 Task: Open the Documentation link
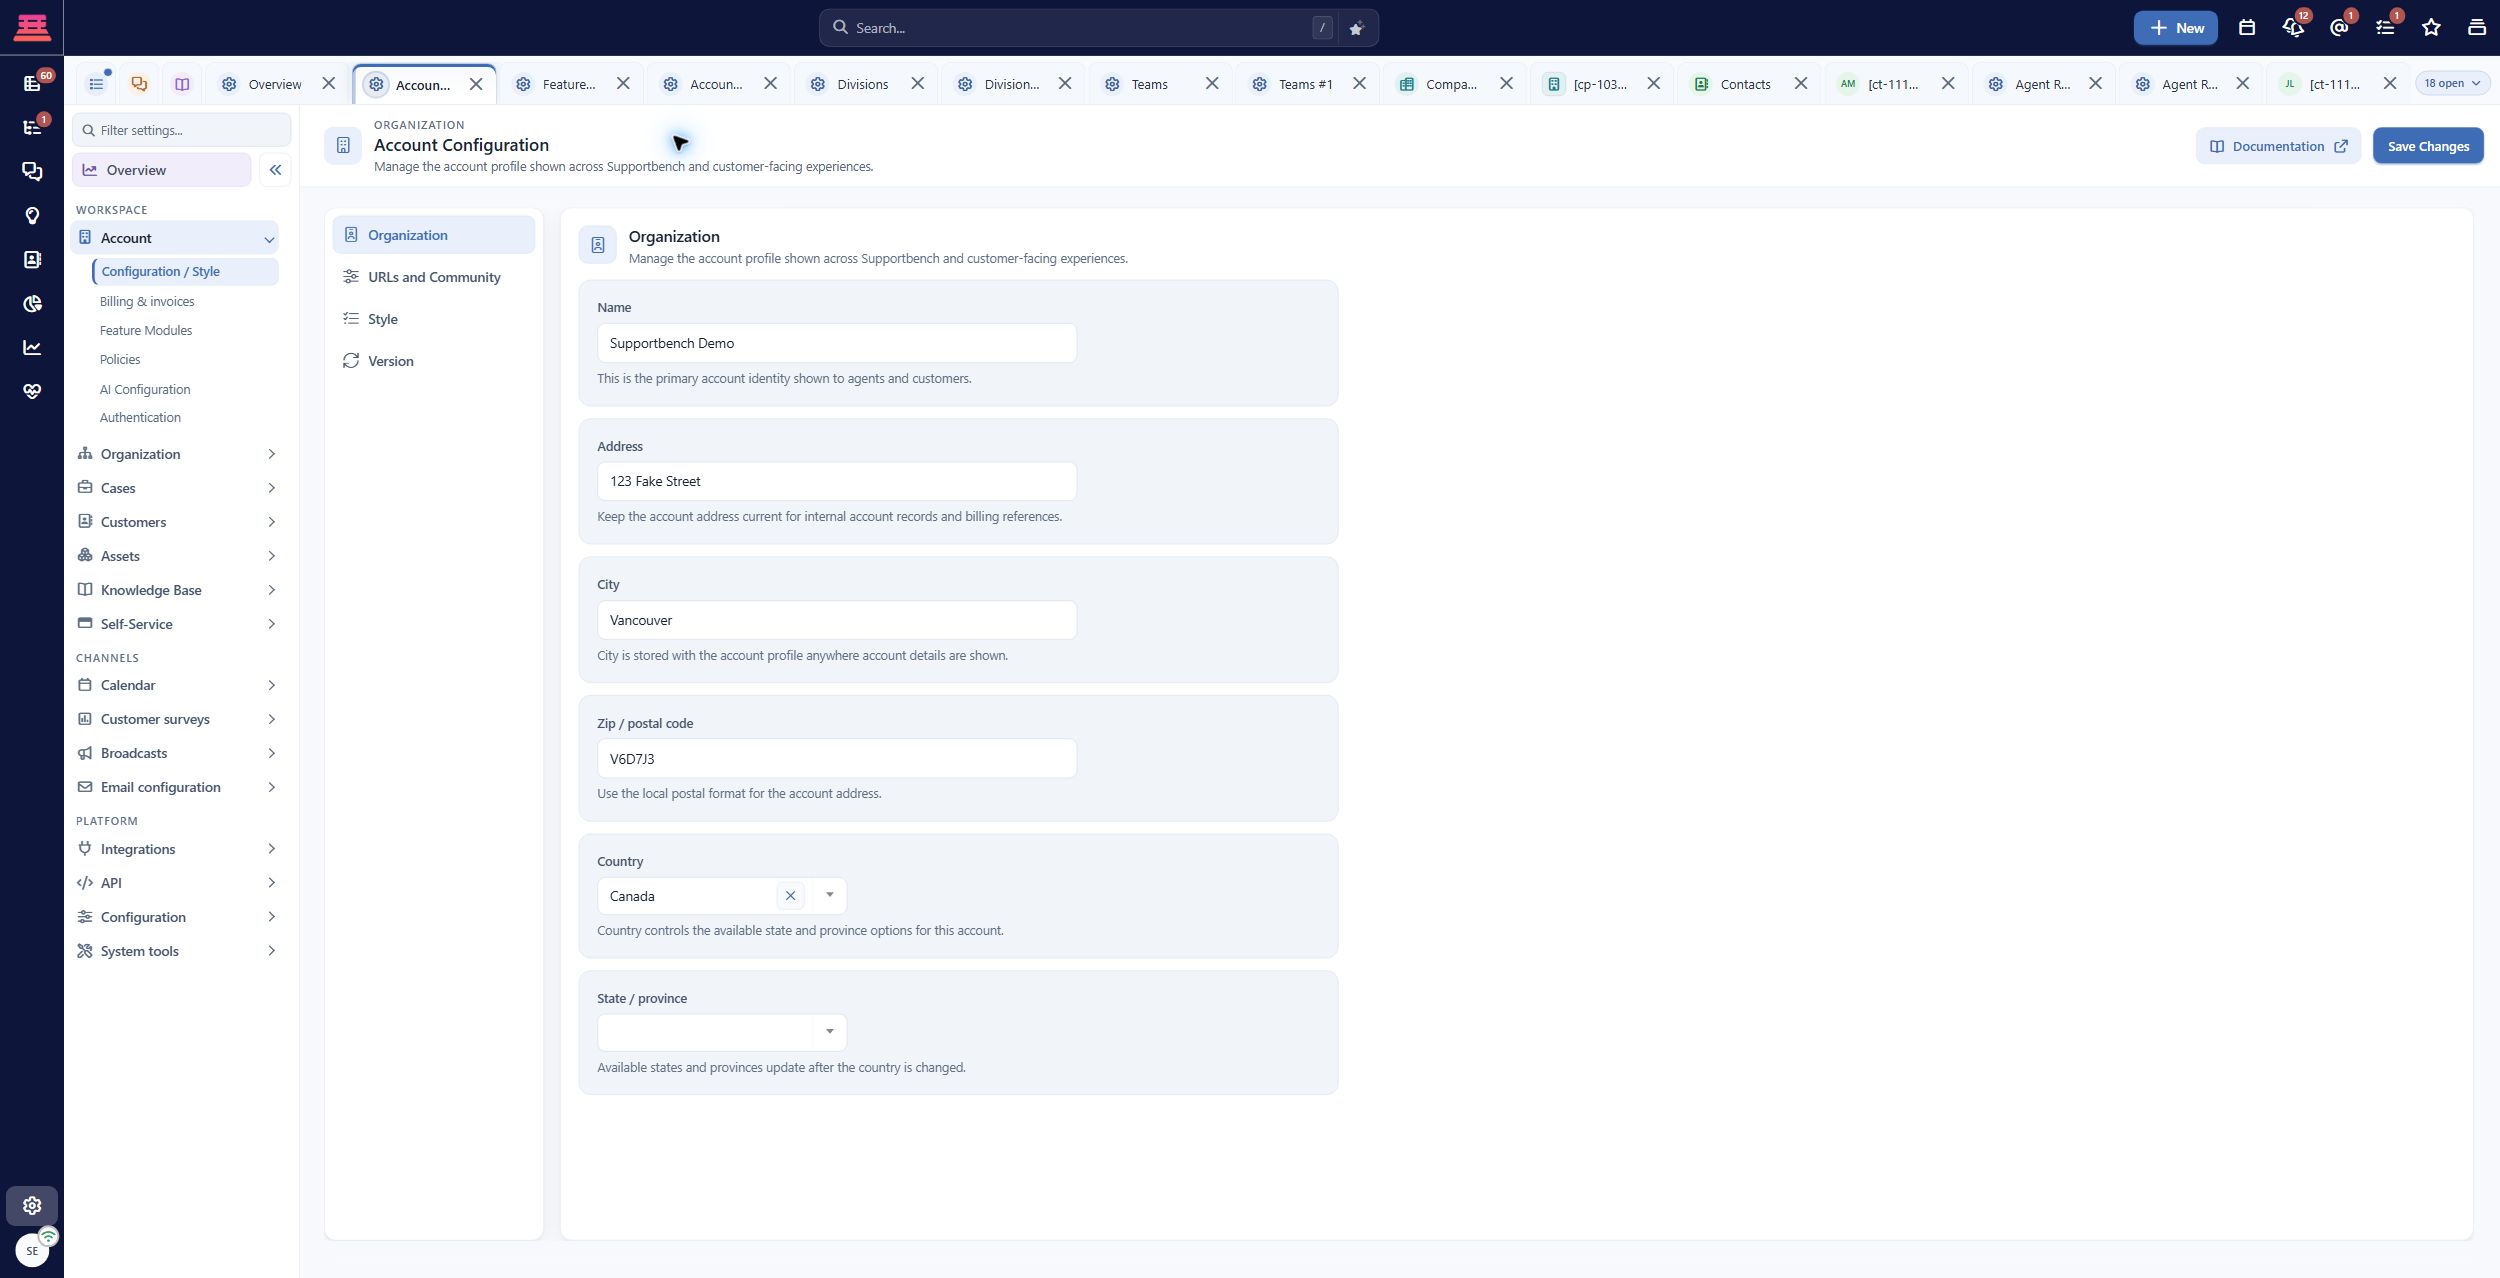(2278, 146)
